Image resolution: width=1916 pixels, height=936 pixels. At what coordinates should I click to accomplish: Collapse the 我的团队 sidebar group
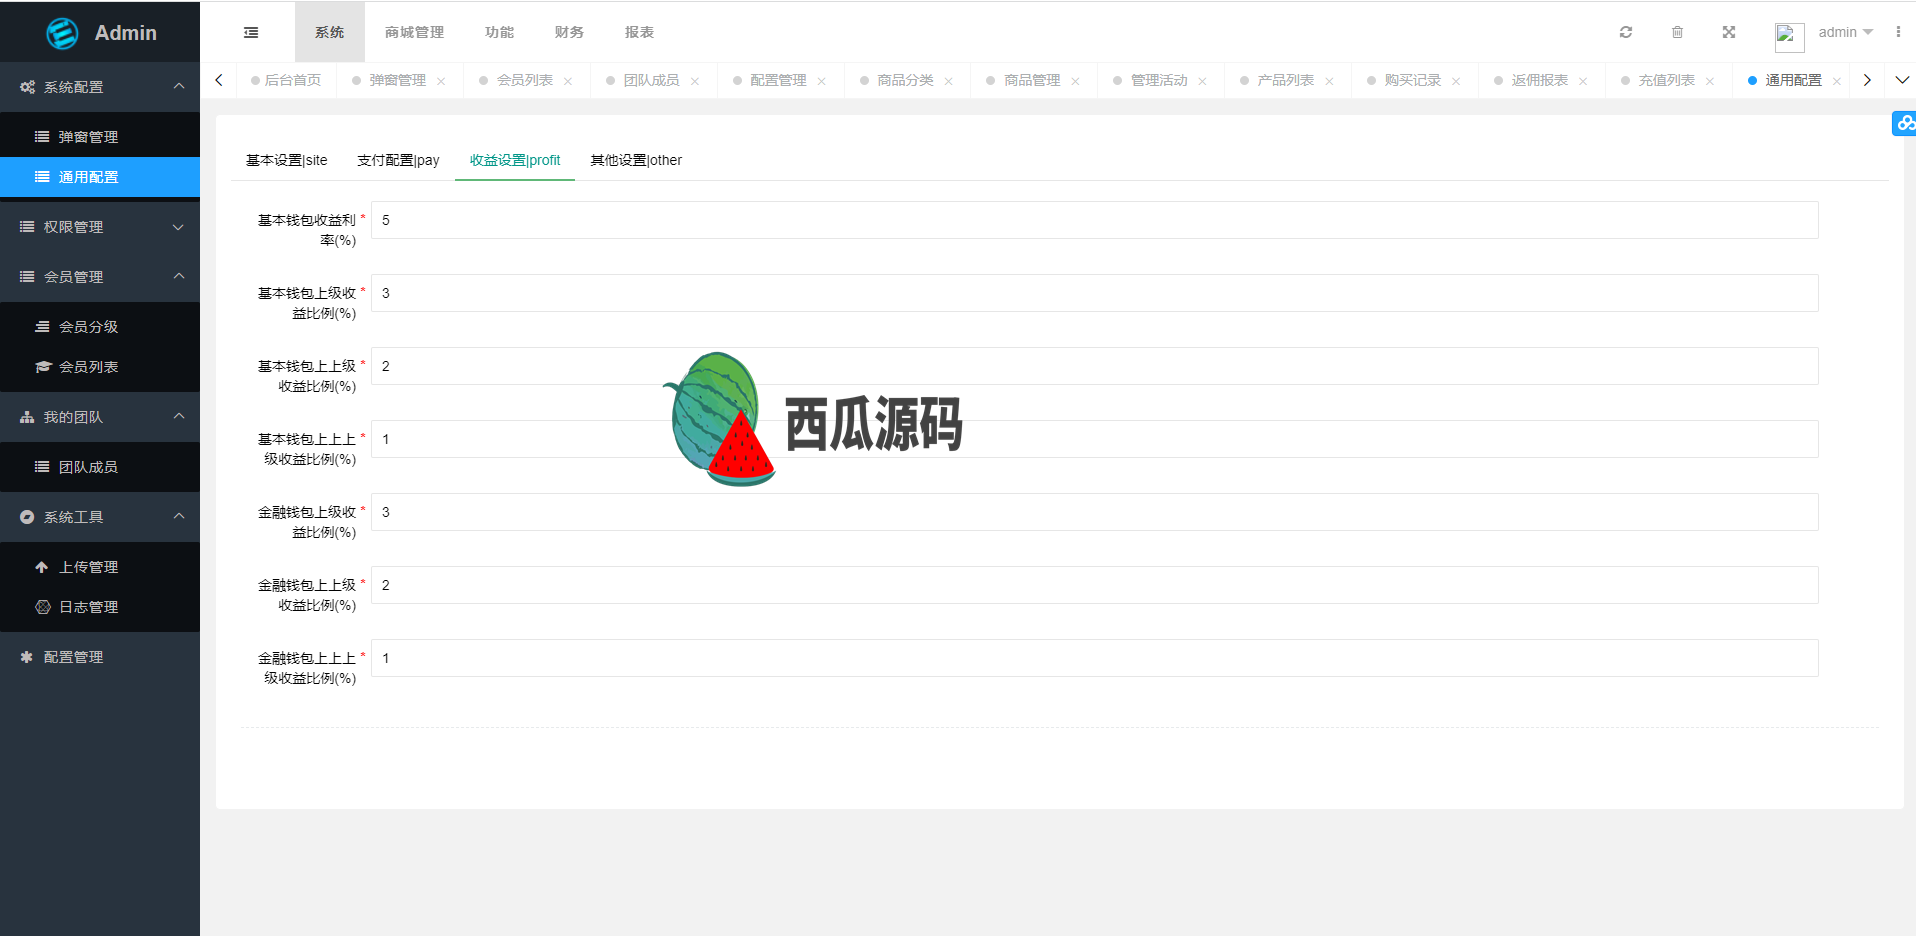100,417
